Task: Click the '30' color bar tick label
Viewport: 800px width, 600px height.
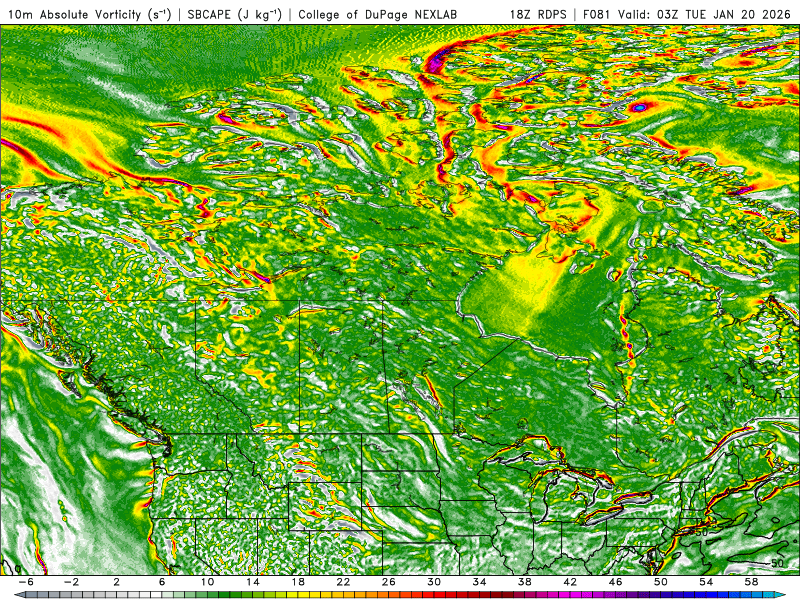Action: [434, 582]
